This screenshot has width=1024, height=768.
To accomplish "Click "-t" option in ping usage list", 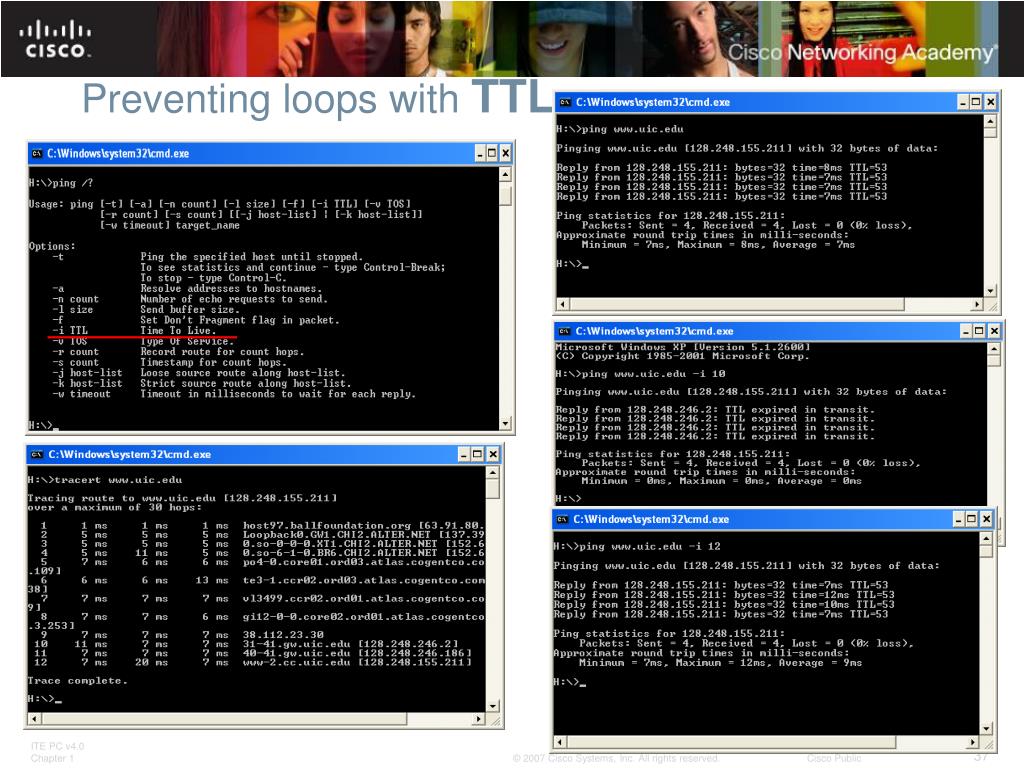I will point(58,257).
